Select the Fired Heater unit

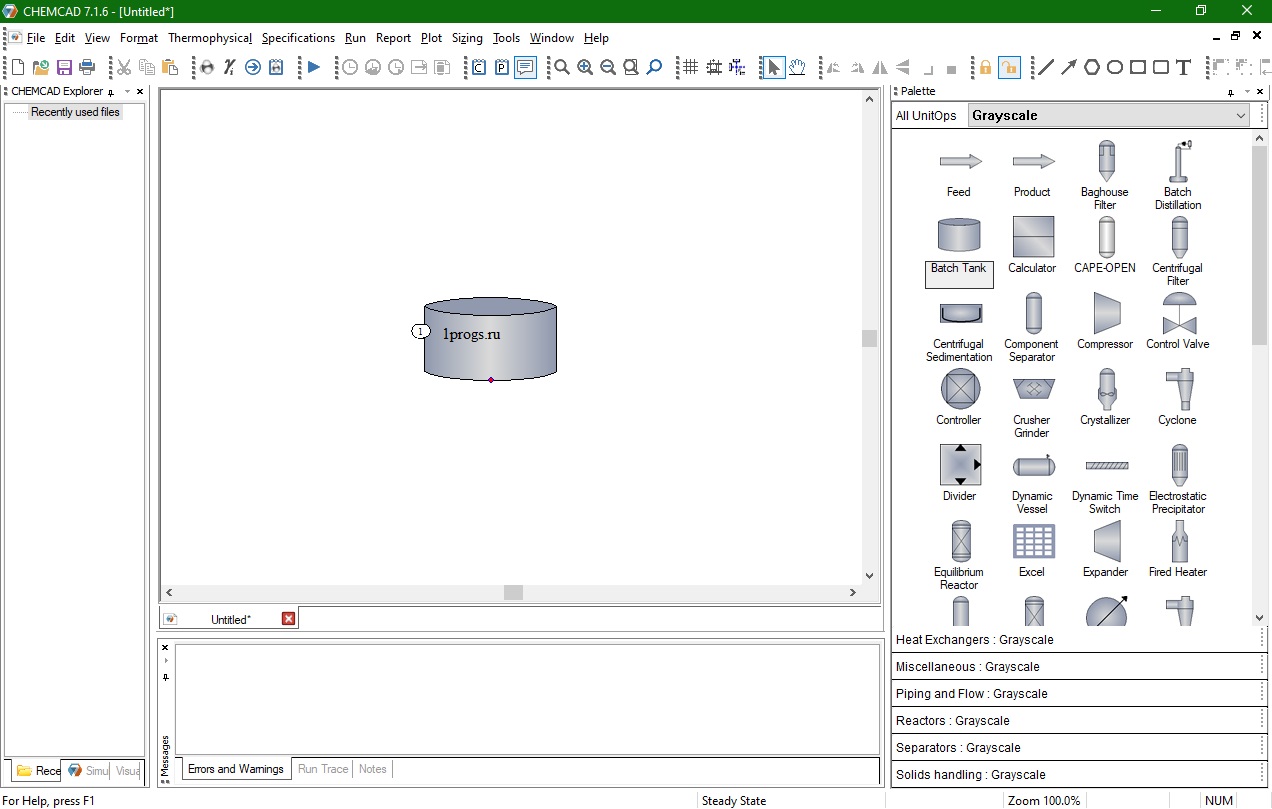pyautogui.click(x=1178, y=550)
